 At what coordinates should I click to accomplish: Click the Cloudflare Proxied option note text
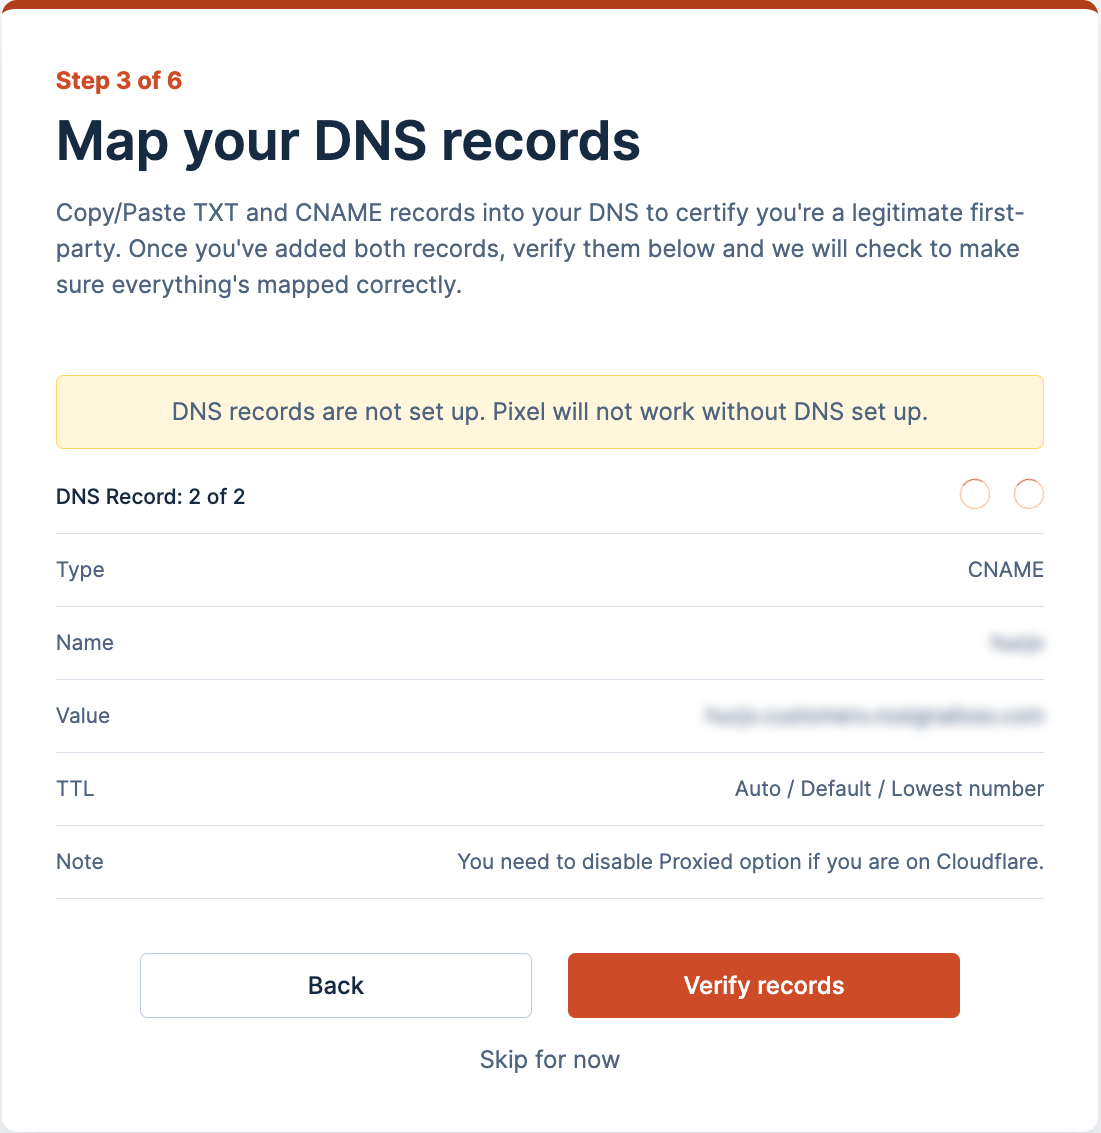[x=750, y=862]
